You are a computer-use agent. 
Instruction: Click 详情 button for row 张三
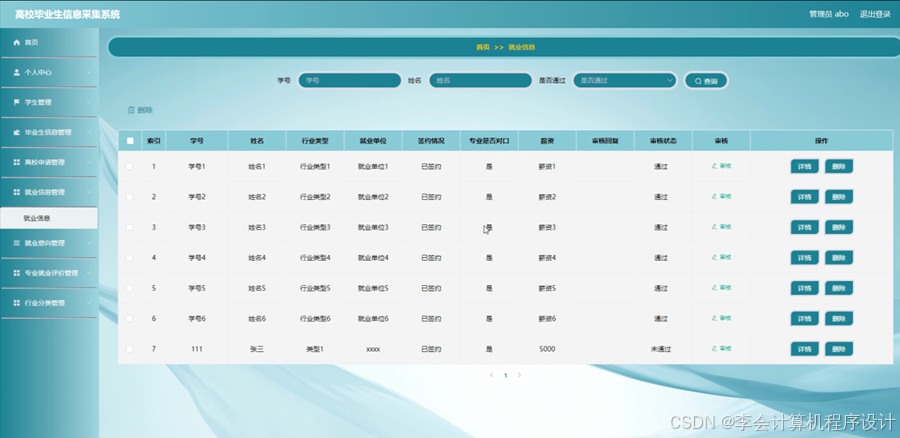(805, 349)
